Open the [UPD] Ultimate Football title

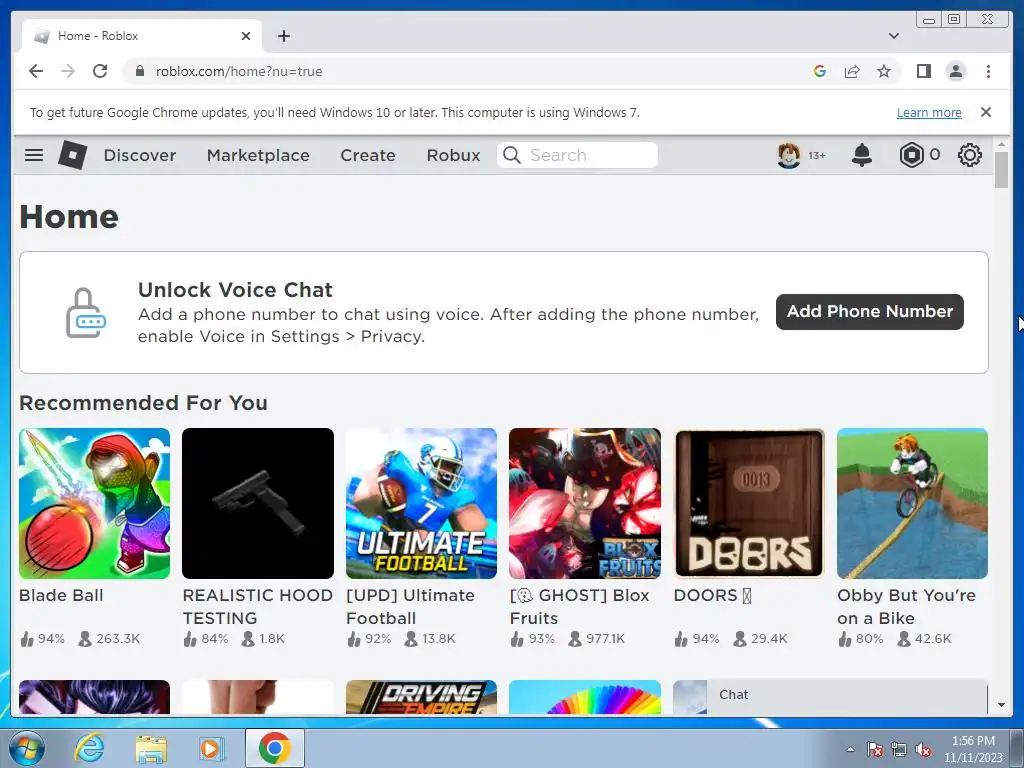click(410, 606)
